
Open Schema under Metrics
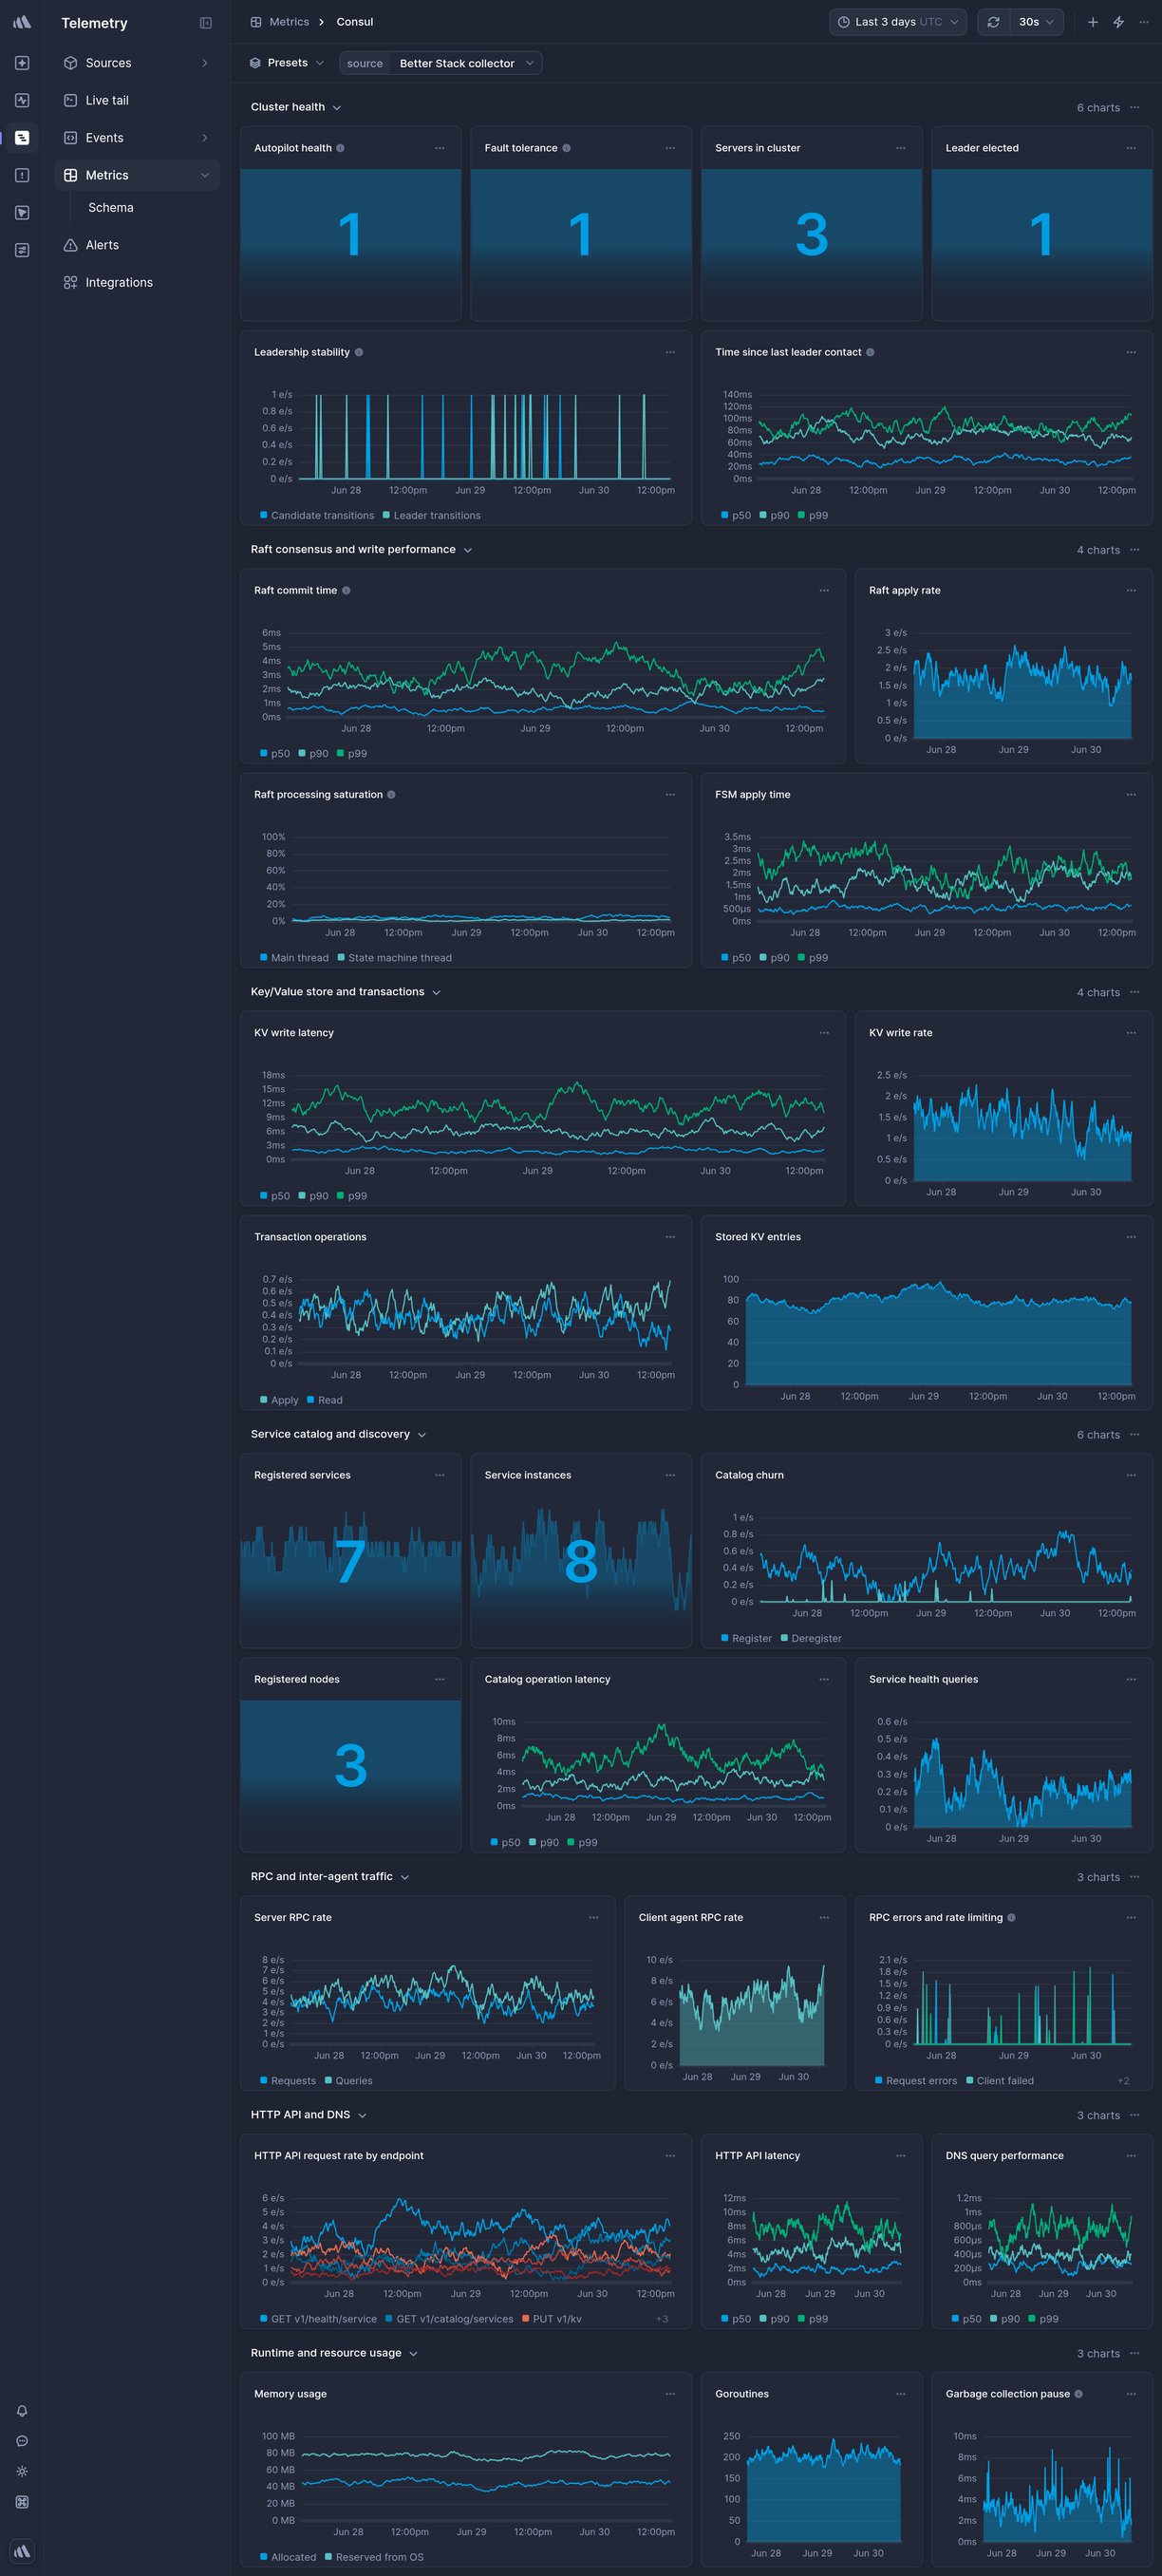tap(111, 208)
